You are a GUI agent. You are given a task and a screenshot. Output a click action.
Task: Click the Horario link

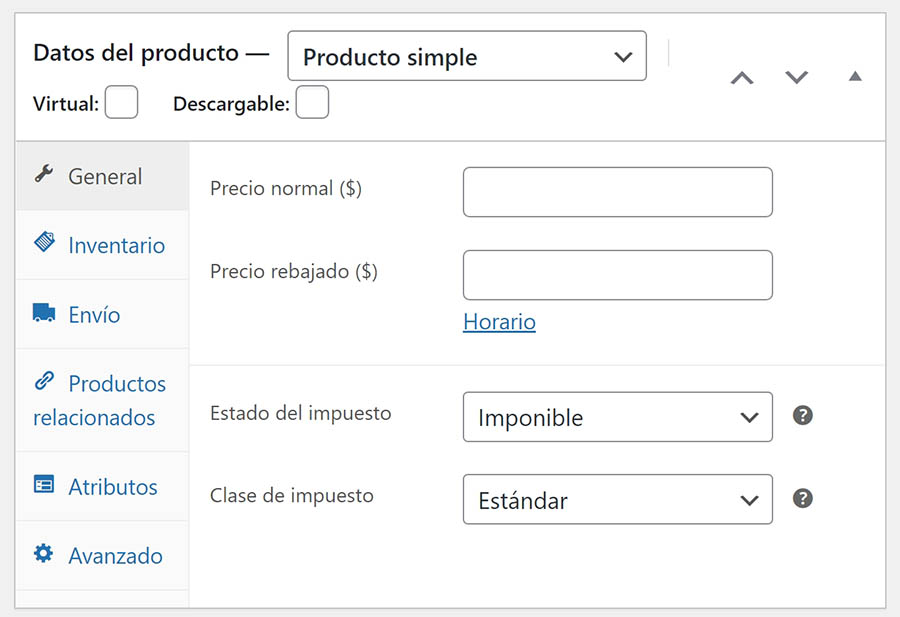pyautogui.click(x=499, y=322)
